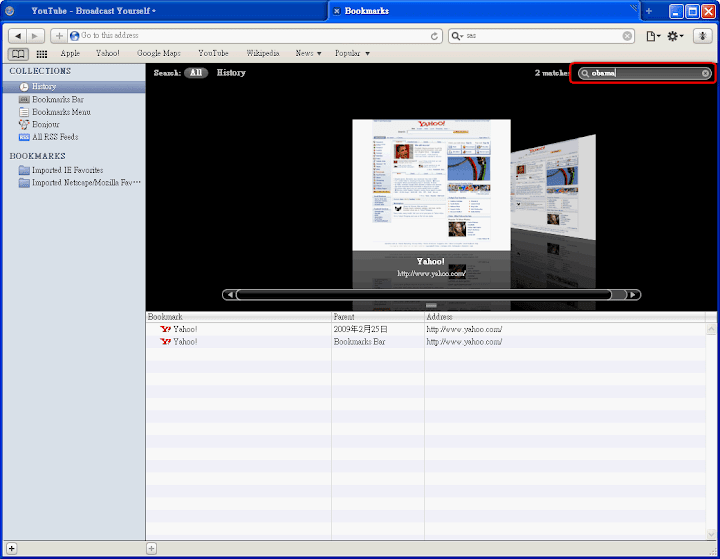Open the Show All Bookmarks book icon
The height and width of the screenshot is (559, 720).
coord(18,54)
